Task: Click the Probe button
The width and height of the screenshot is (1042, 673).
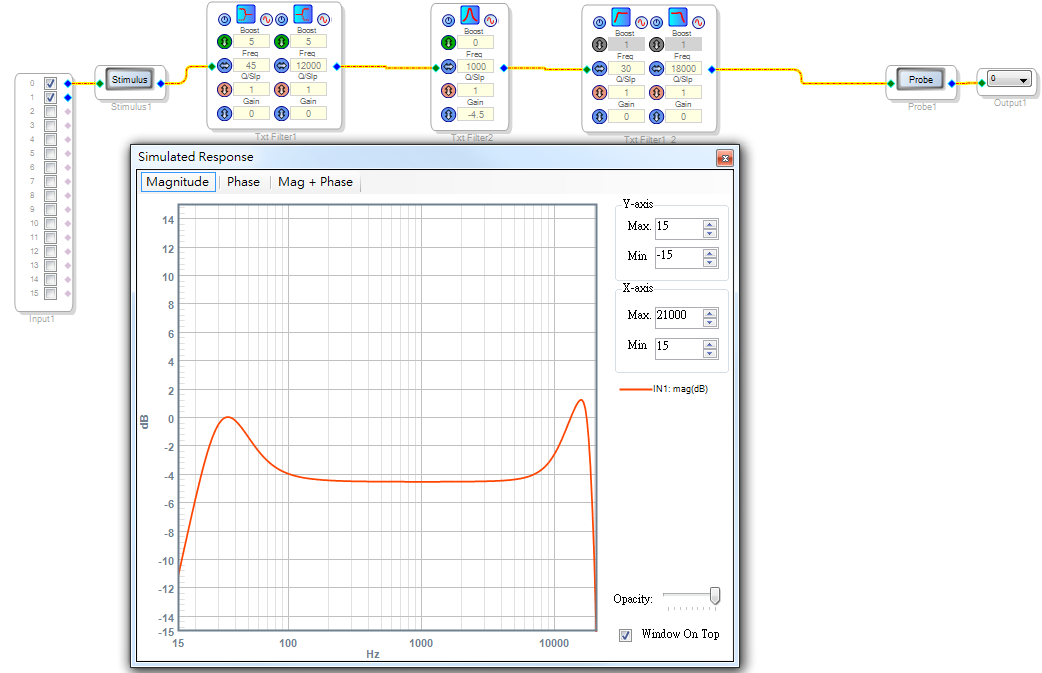Action: pyautogui.click(x=921, y=80)
